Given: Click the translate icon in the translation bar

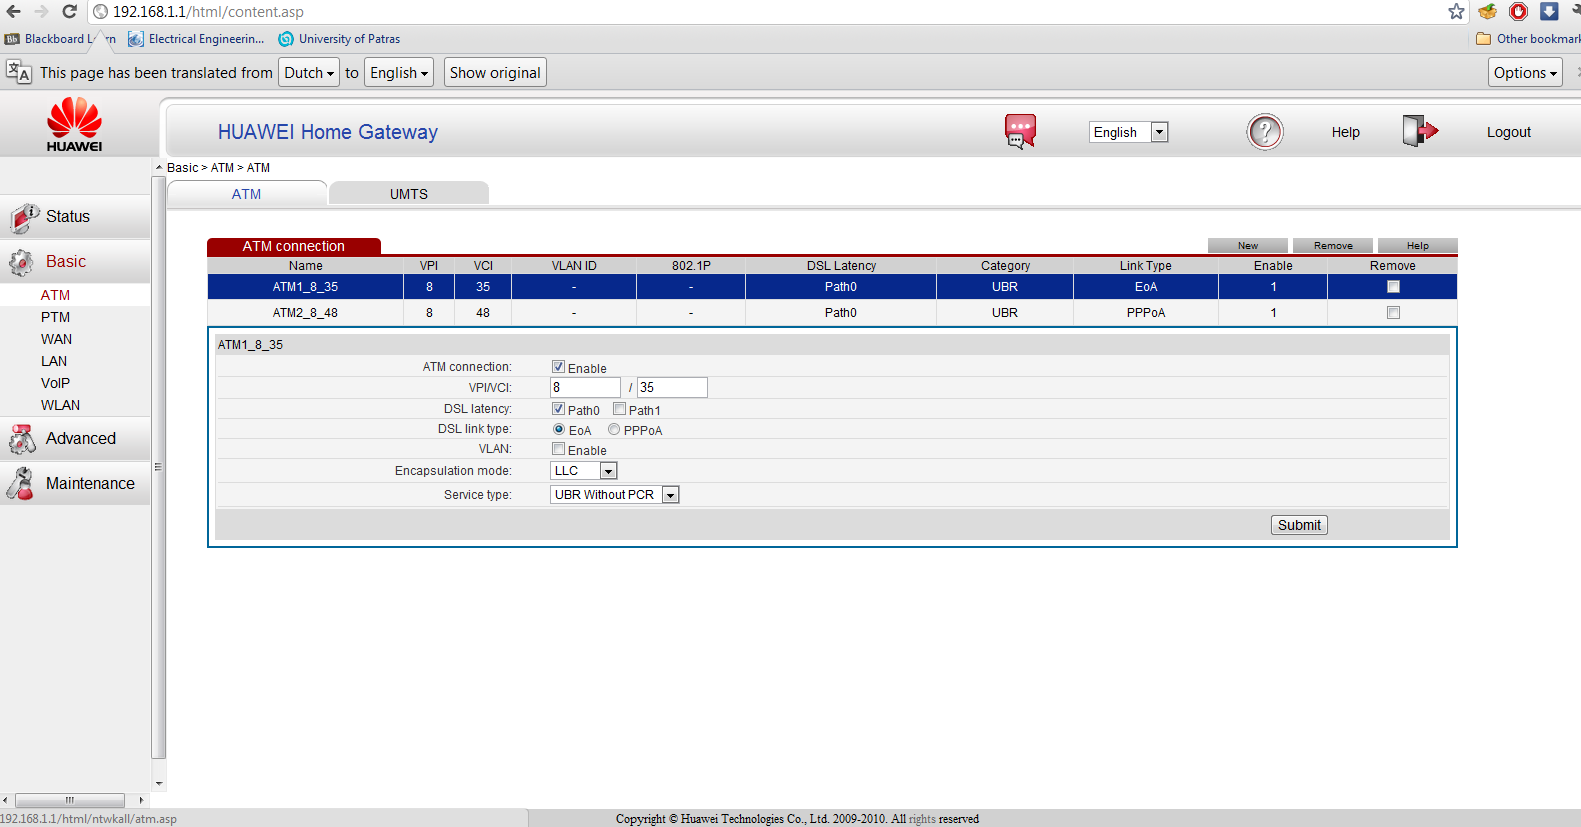Looking at the screenshot, I should [x=18, y=72].
